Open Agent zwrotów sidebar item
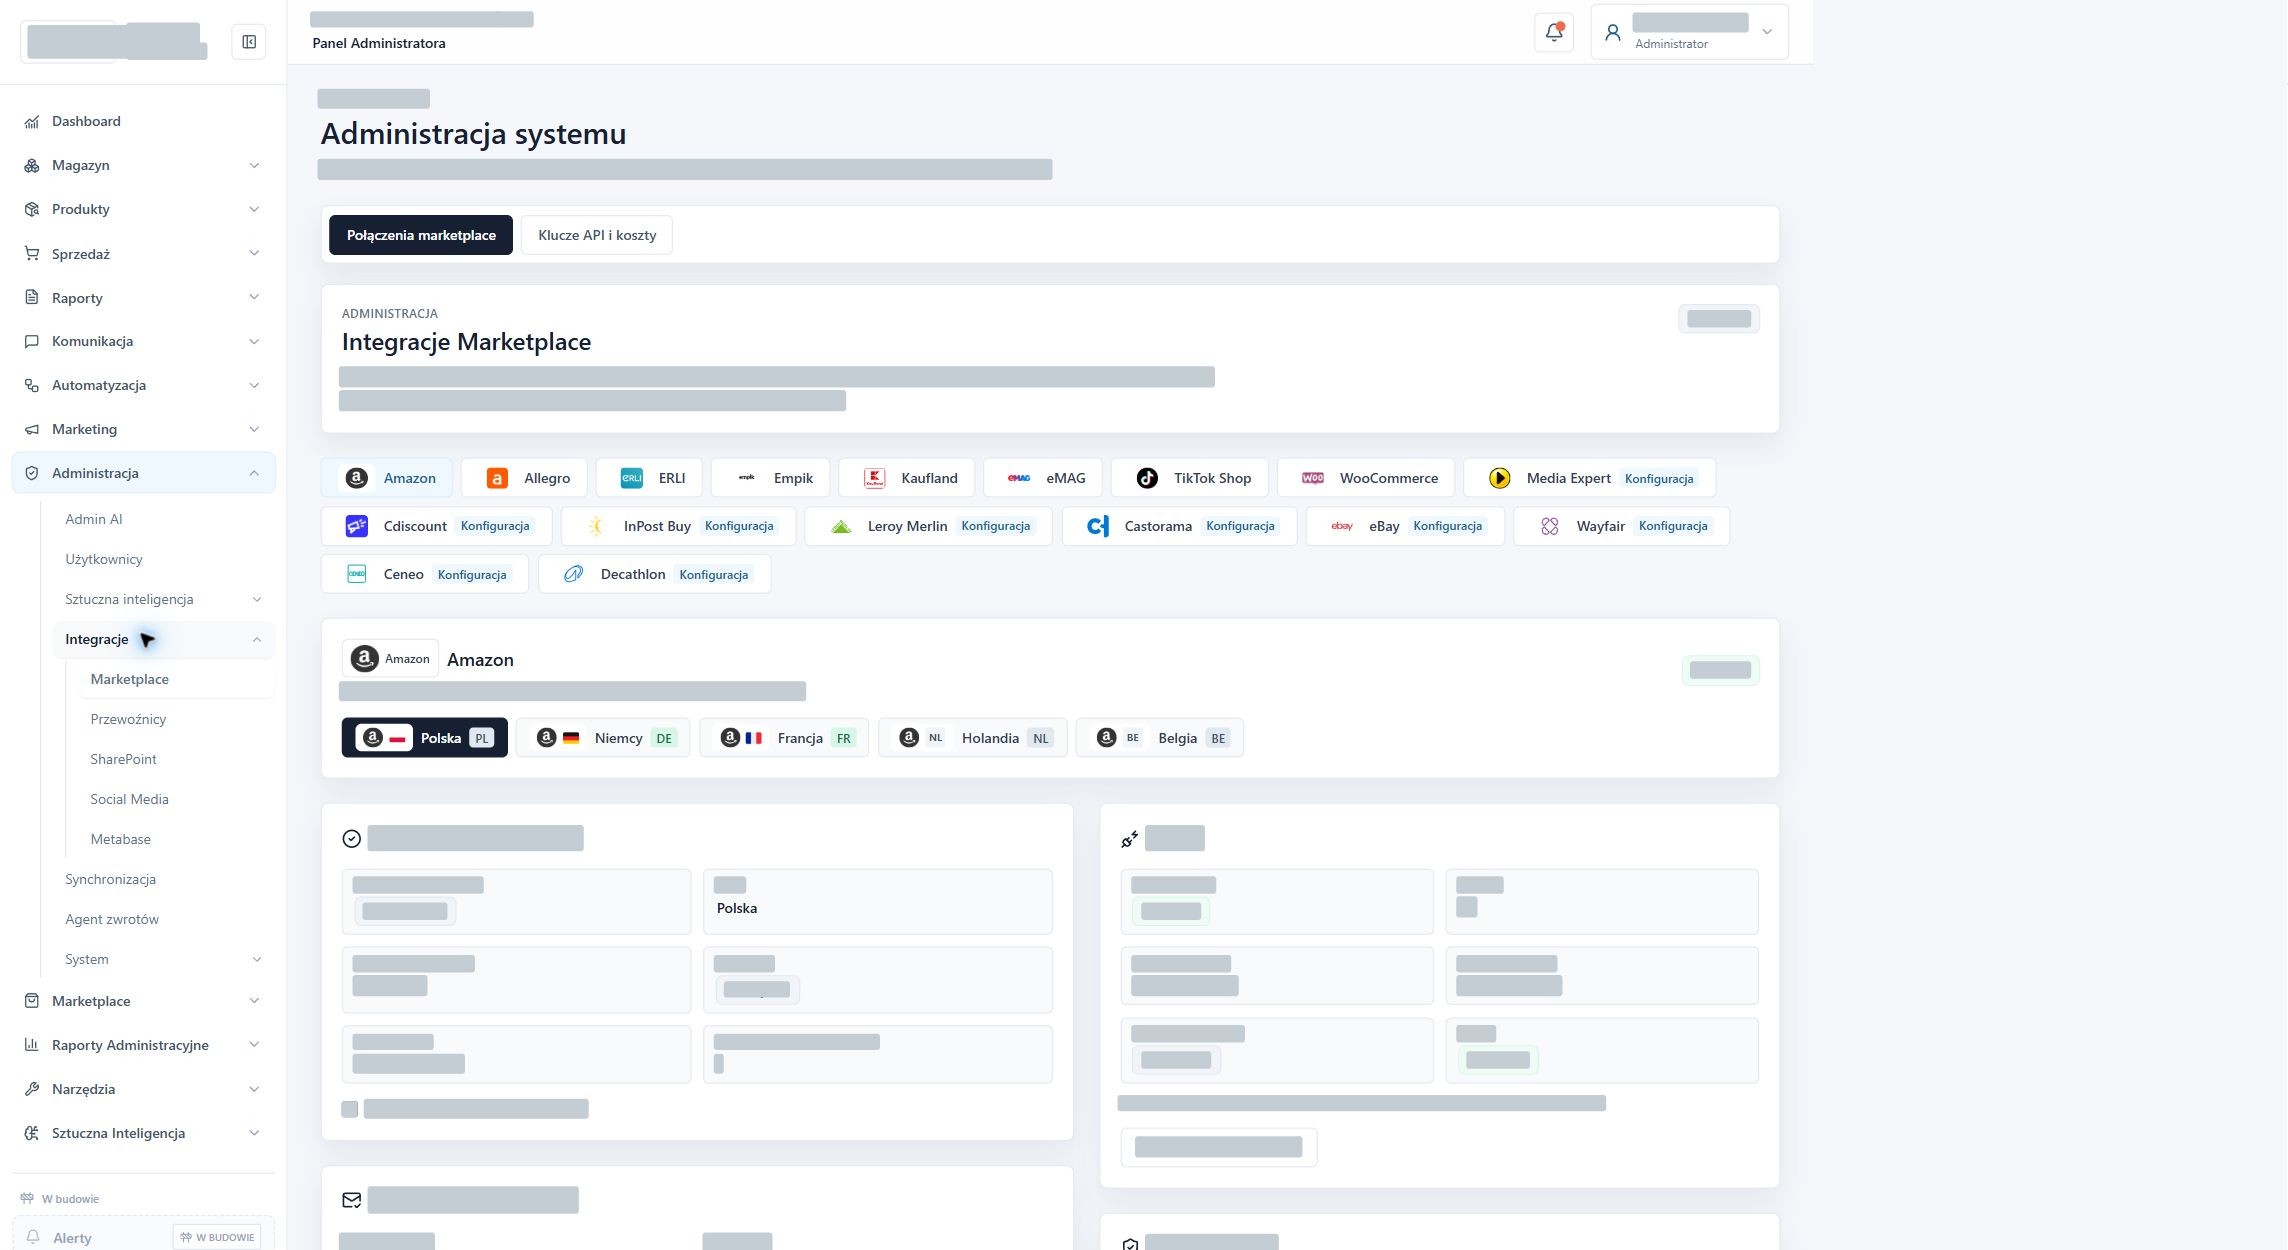Image resolution: width=2288 pixels, height=1250 pixels. (112, 919)
